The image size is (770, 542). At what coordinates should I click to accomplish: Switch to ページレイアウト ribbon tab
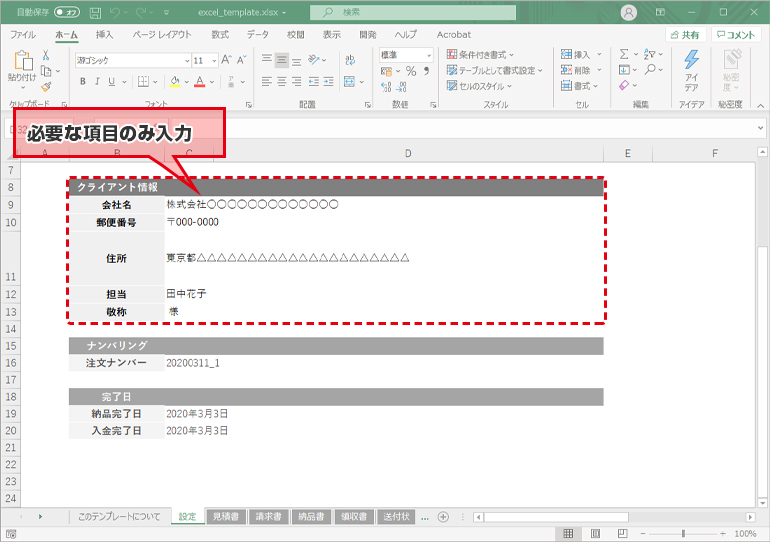[x=162, y=35]
